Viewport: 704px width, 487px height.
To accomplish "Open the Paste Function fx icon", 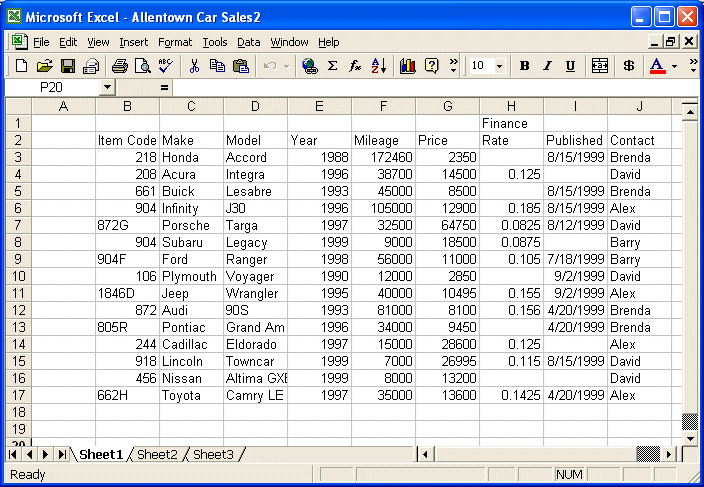I will pyautogui.click(x=355, y=66).
